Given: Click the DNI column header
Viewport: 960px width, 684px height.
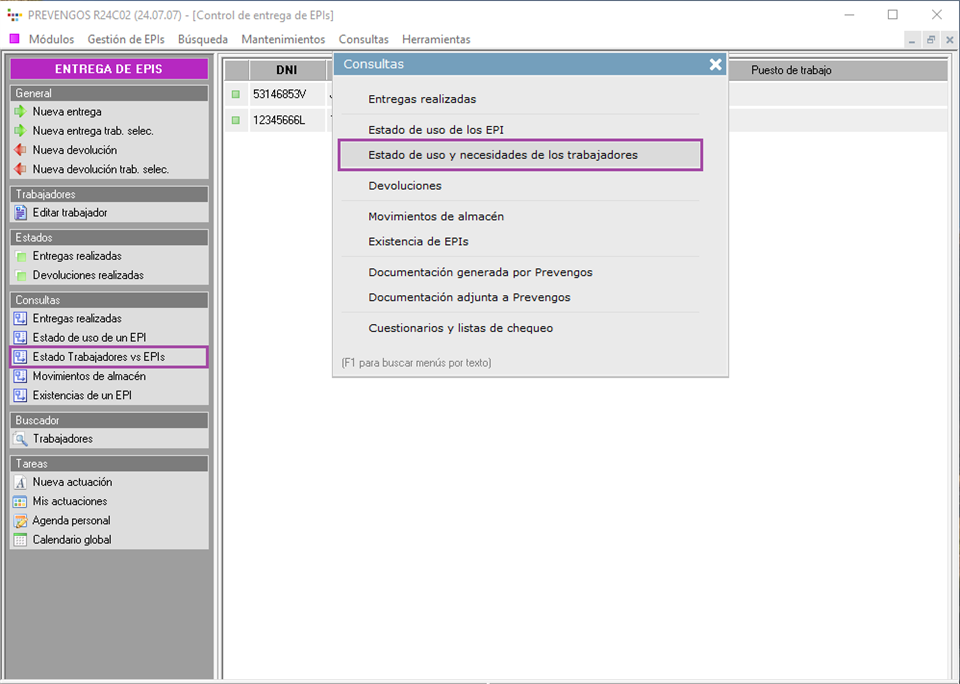Looking at the screenshot, I should click(286, 71).
